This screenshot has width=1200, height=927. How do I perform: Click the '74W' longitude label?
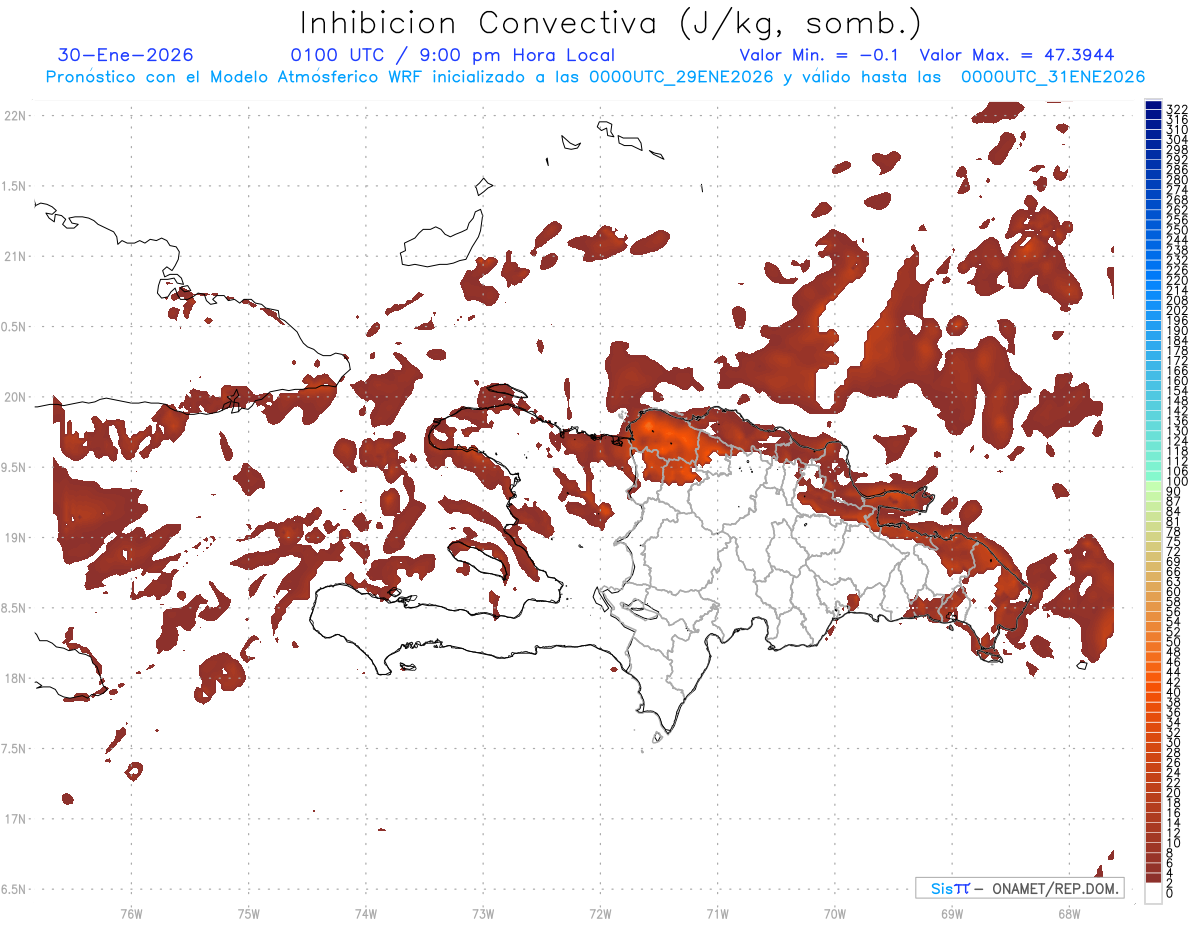click(x=366, y=913)
